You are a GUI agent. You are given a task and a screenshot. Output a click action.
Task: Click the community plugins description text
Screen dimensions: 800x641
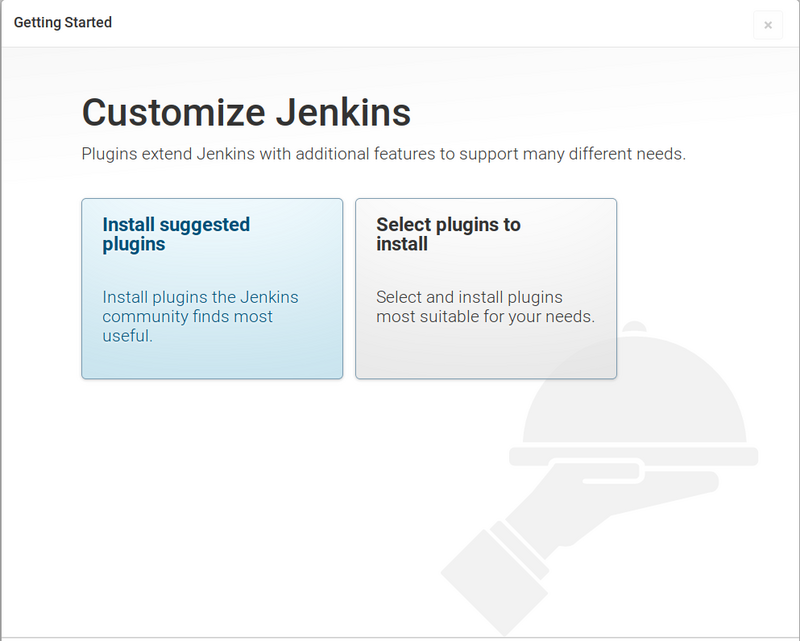pos(200,316)
